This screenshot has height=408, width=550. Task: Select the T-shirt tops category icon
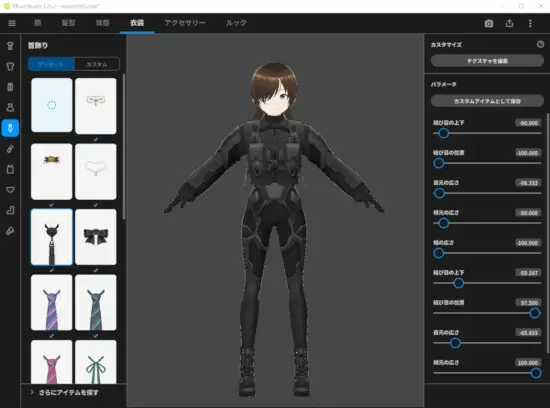[10, 66]
